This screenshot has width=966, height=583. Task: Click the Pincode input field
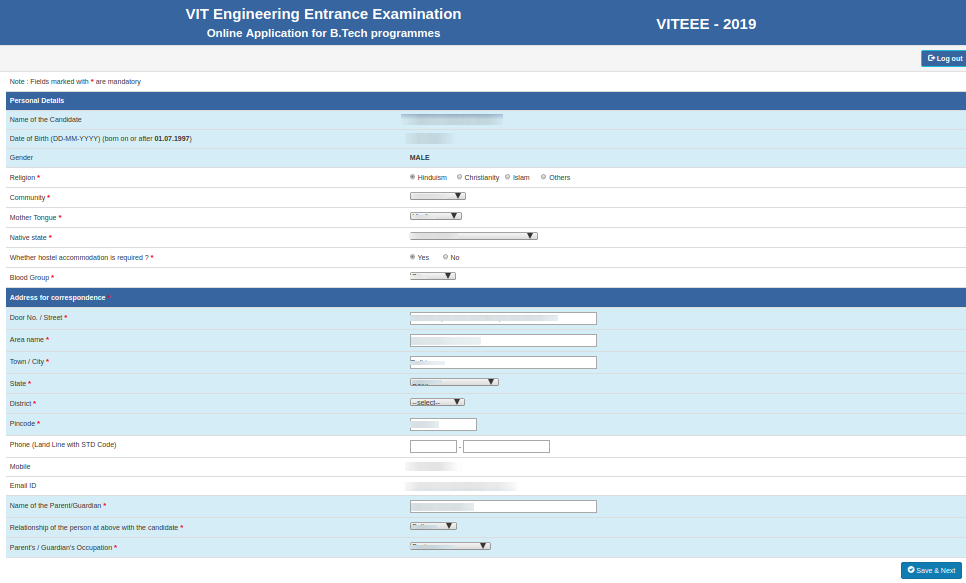[443, 424]
